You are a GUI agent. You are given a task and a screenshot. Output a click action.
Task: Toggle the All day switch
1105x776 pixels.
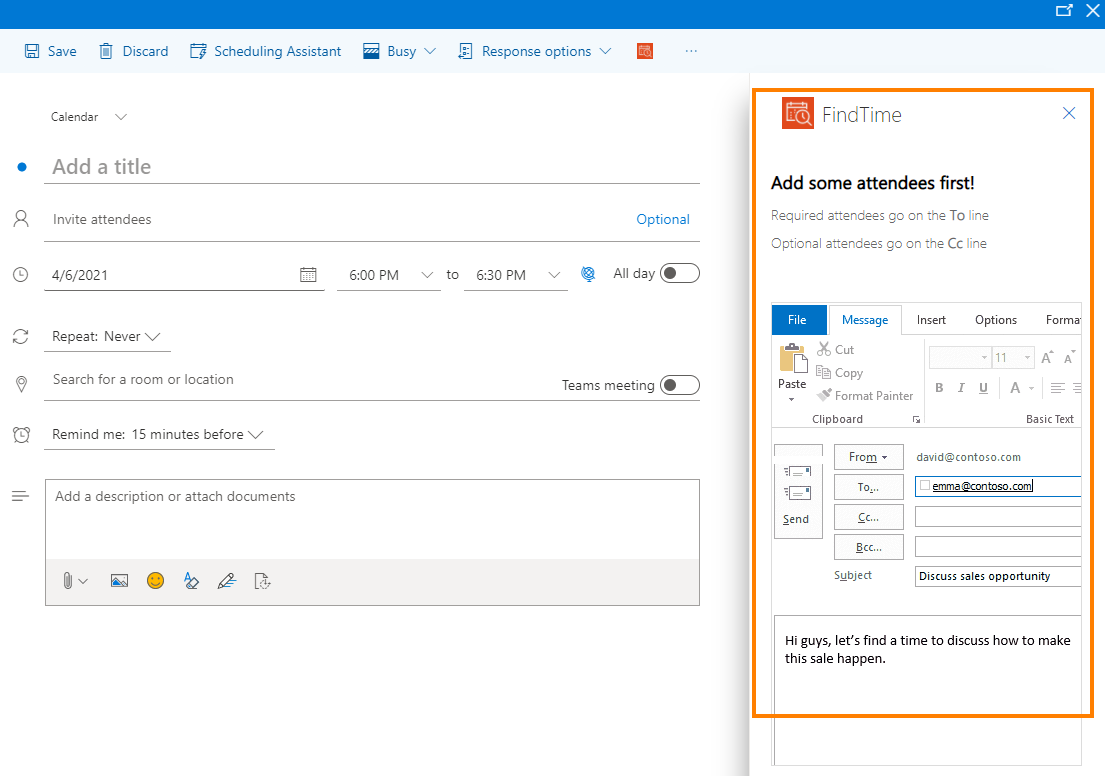679,273
